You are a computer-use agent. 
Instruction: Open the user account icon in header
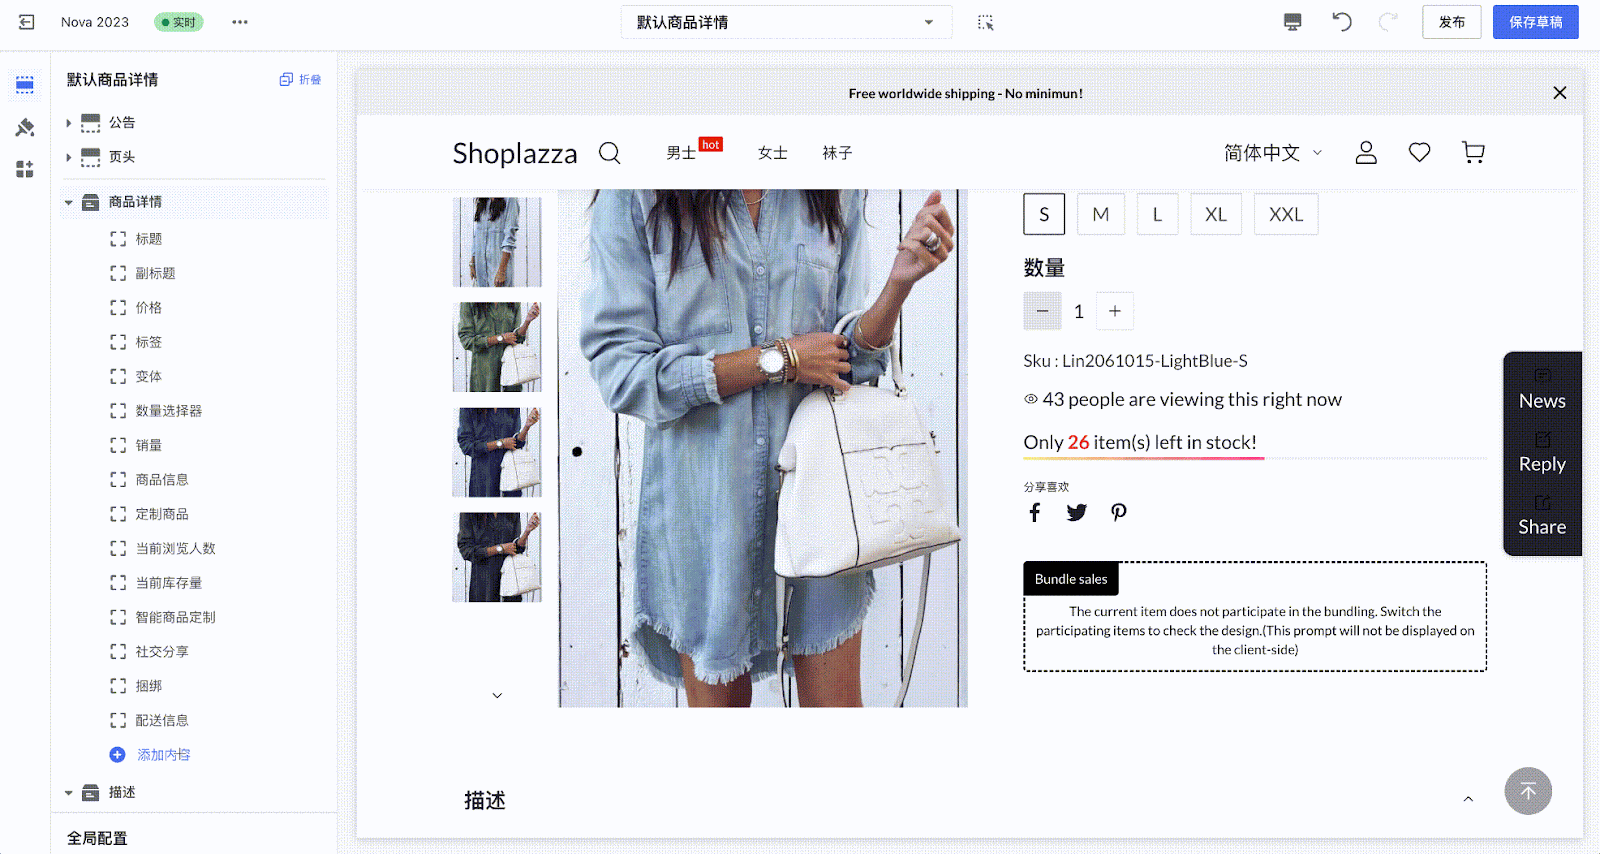tap(1366, 152)
